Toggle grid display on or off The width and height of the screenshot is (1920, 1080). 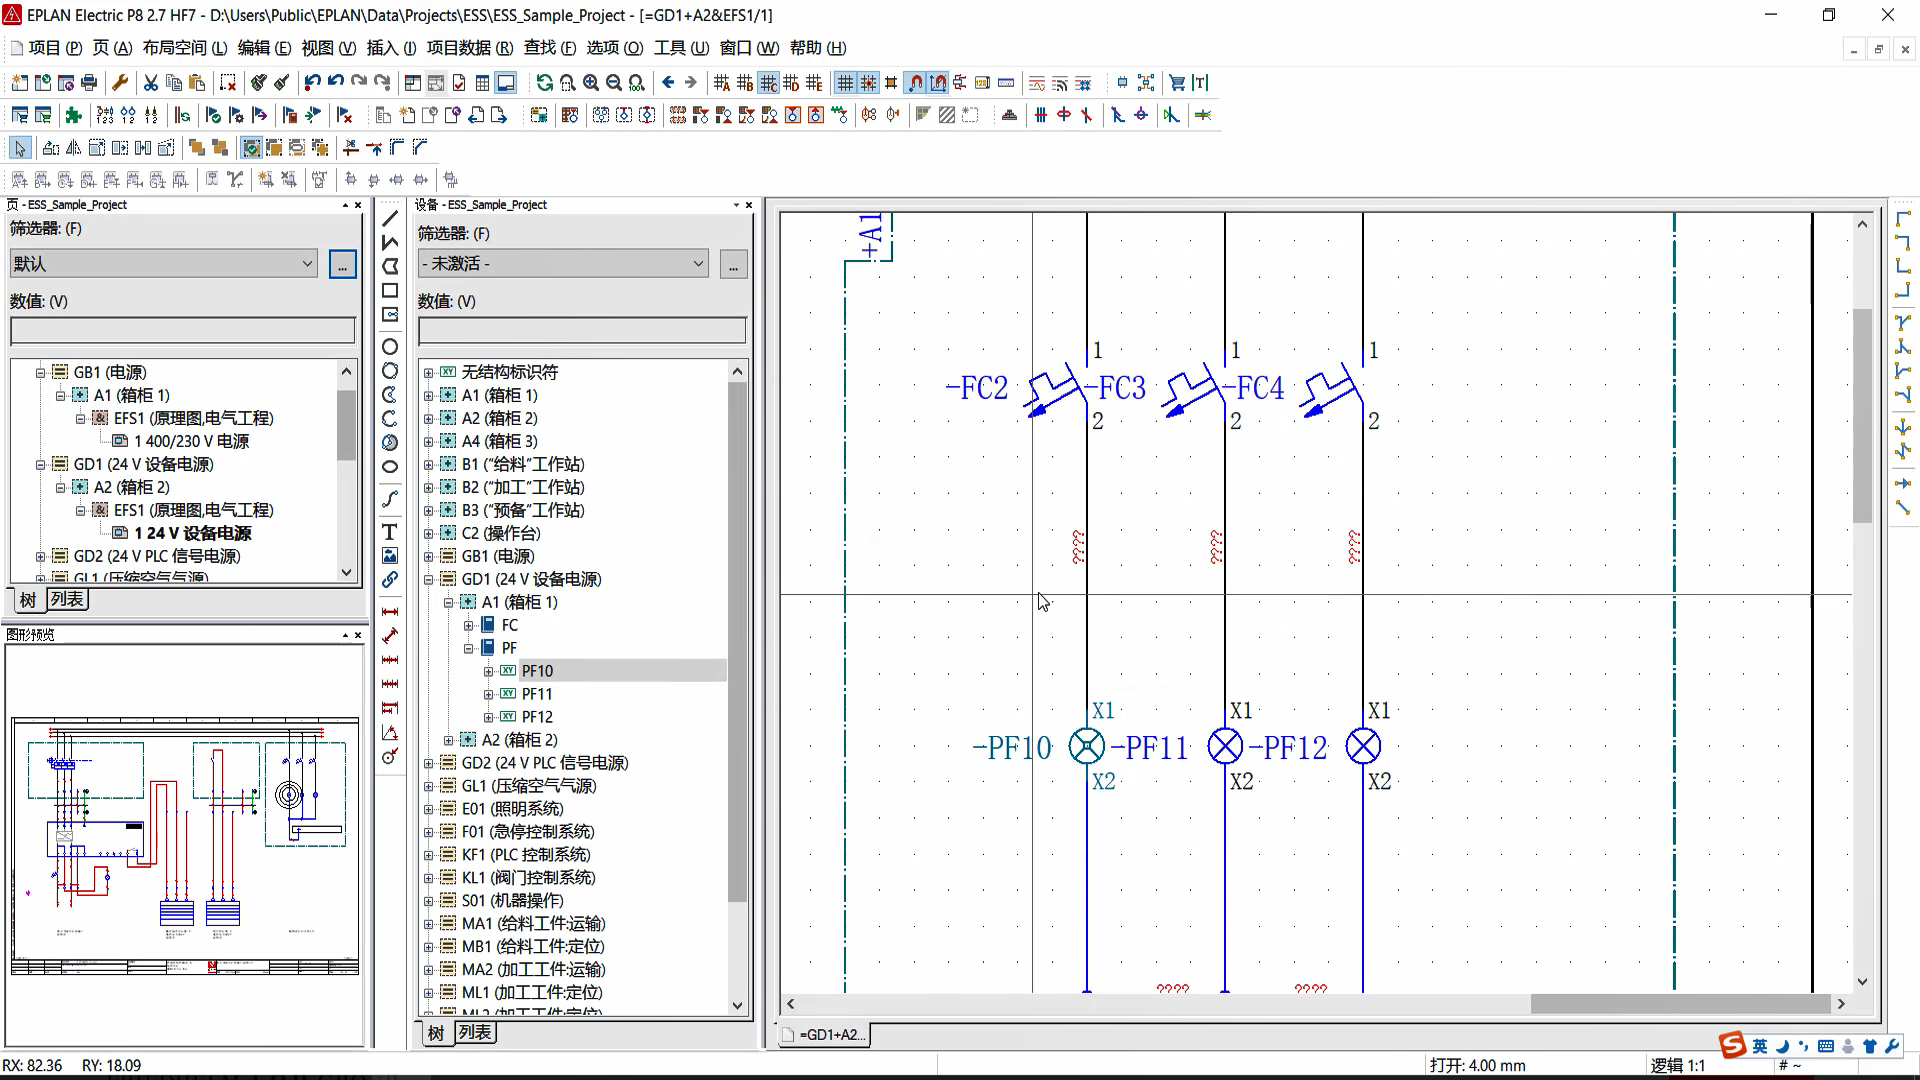845,83
